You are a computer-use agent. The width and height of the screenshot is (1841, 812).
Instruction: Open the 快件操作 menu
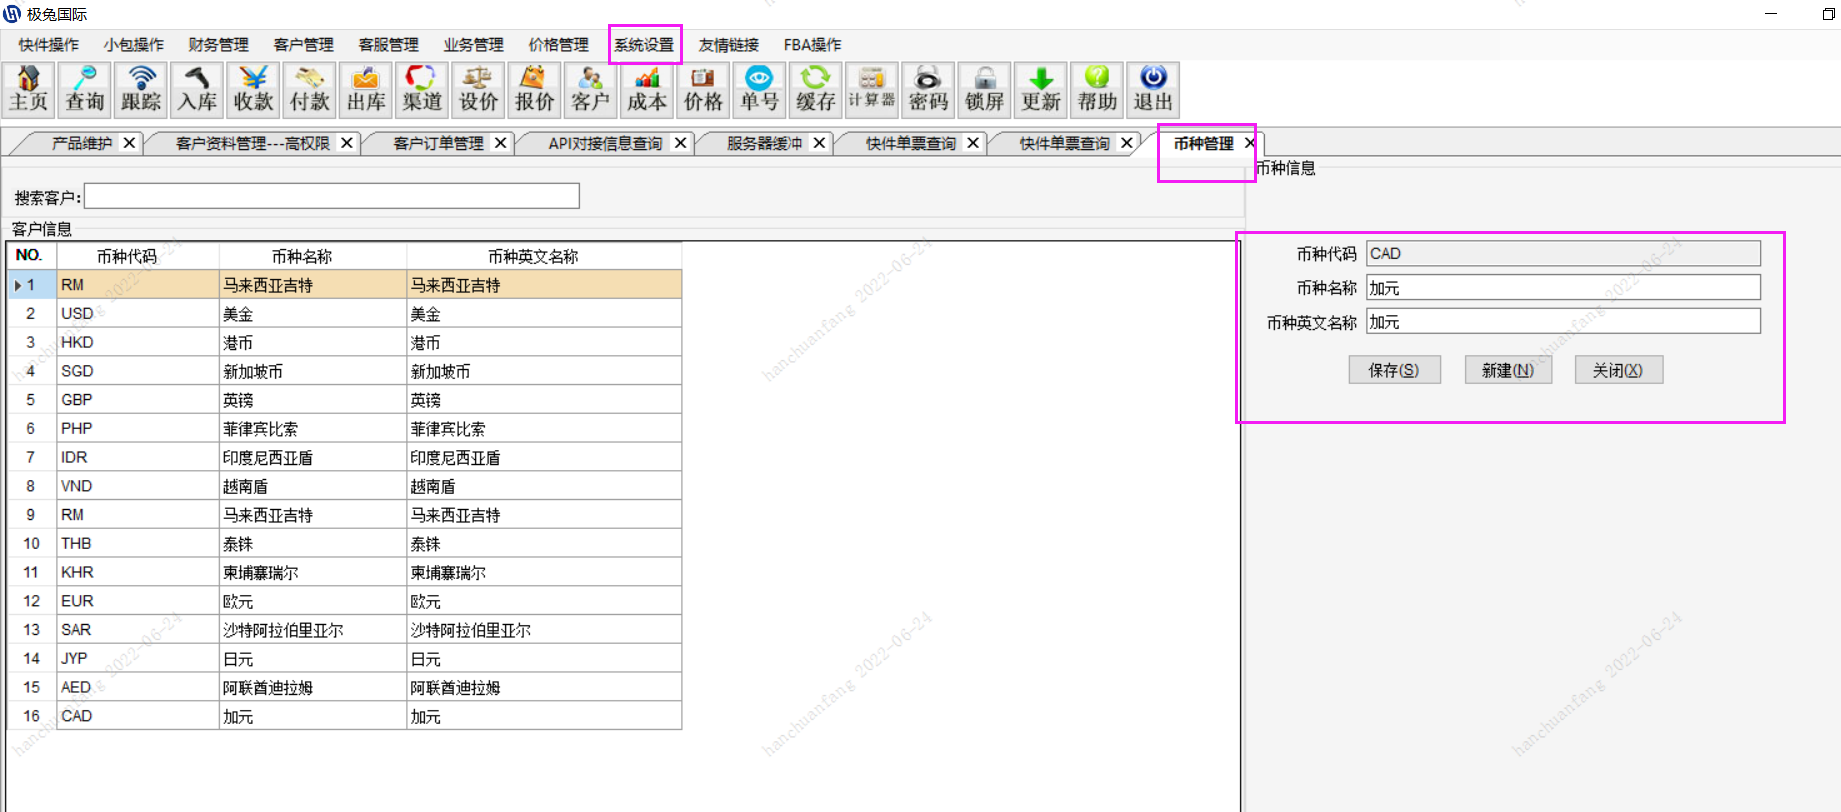pyautogui.click(x=49, y=45)
